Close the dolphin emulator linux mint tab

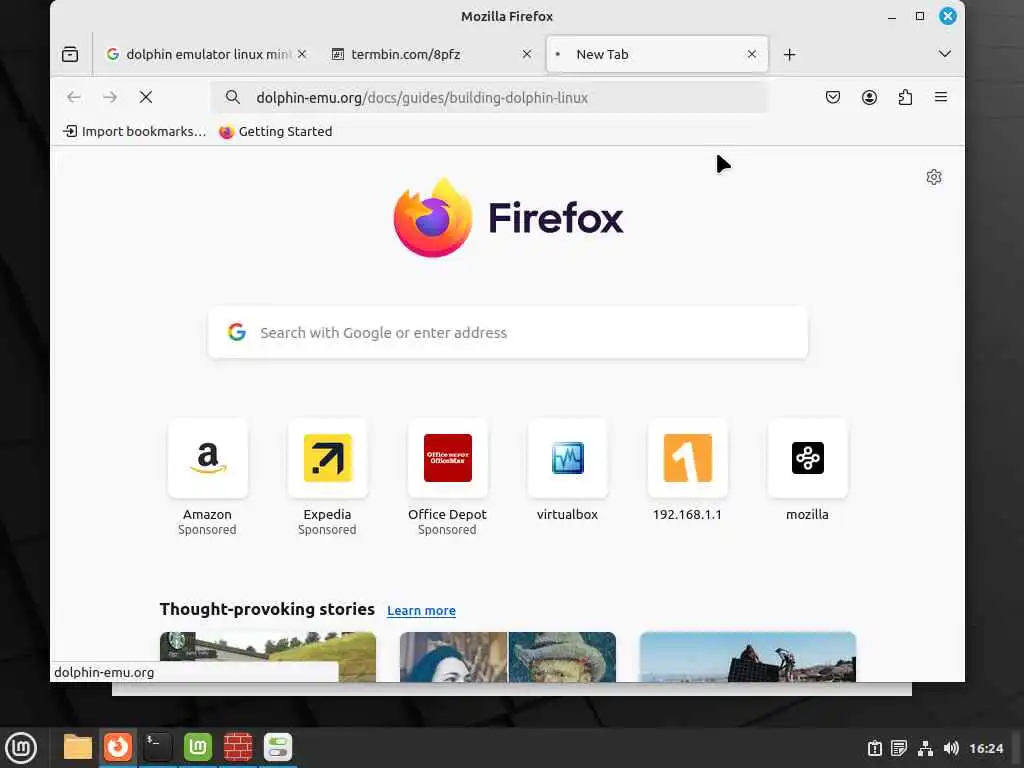(302, 54)
